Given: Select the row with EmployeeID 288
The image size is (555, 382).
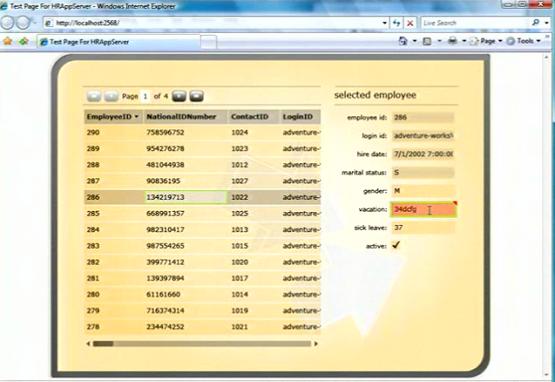Looking at the screenshot, I should click(202, 165).
